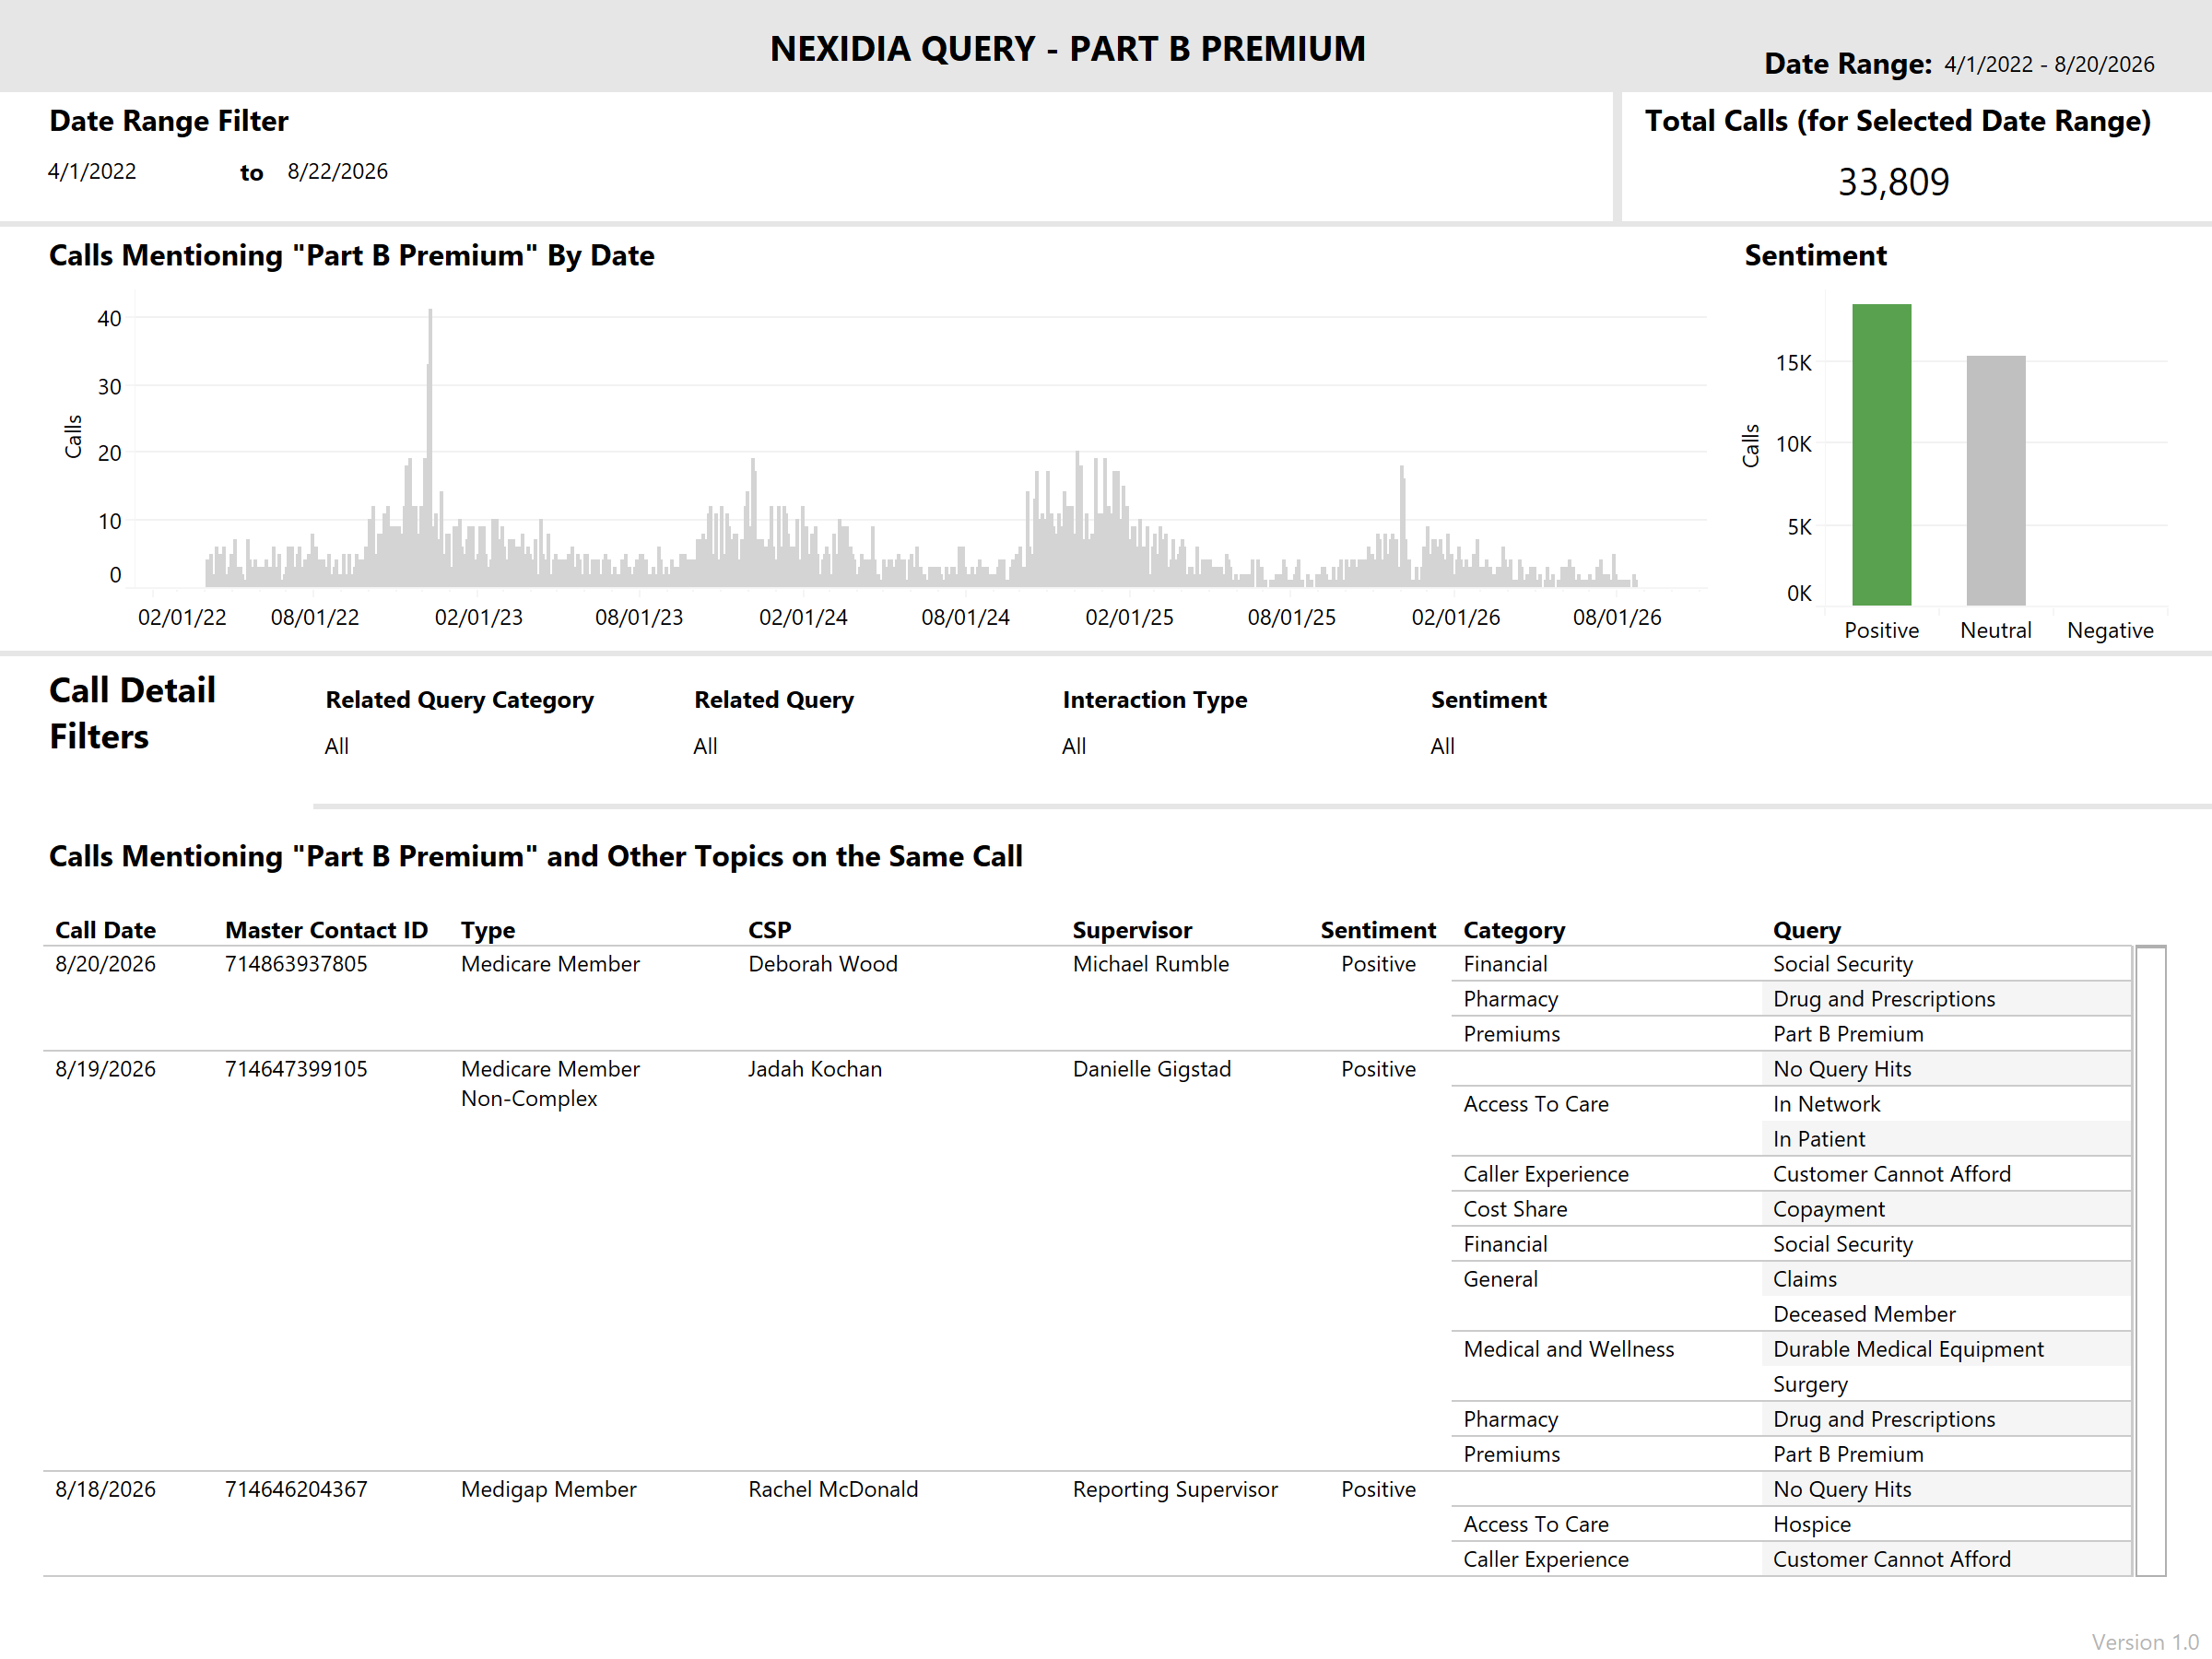This screenshot has width=2212, height=1659.
Task: Click the Medigap Member type cell
Action: click(x=548, y=1489)
